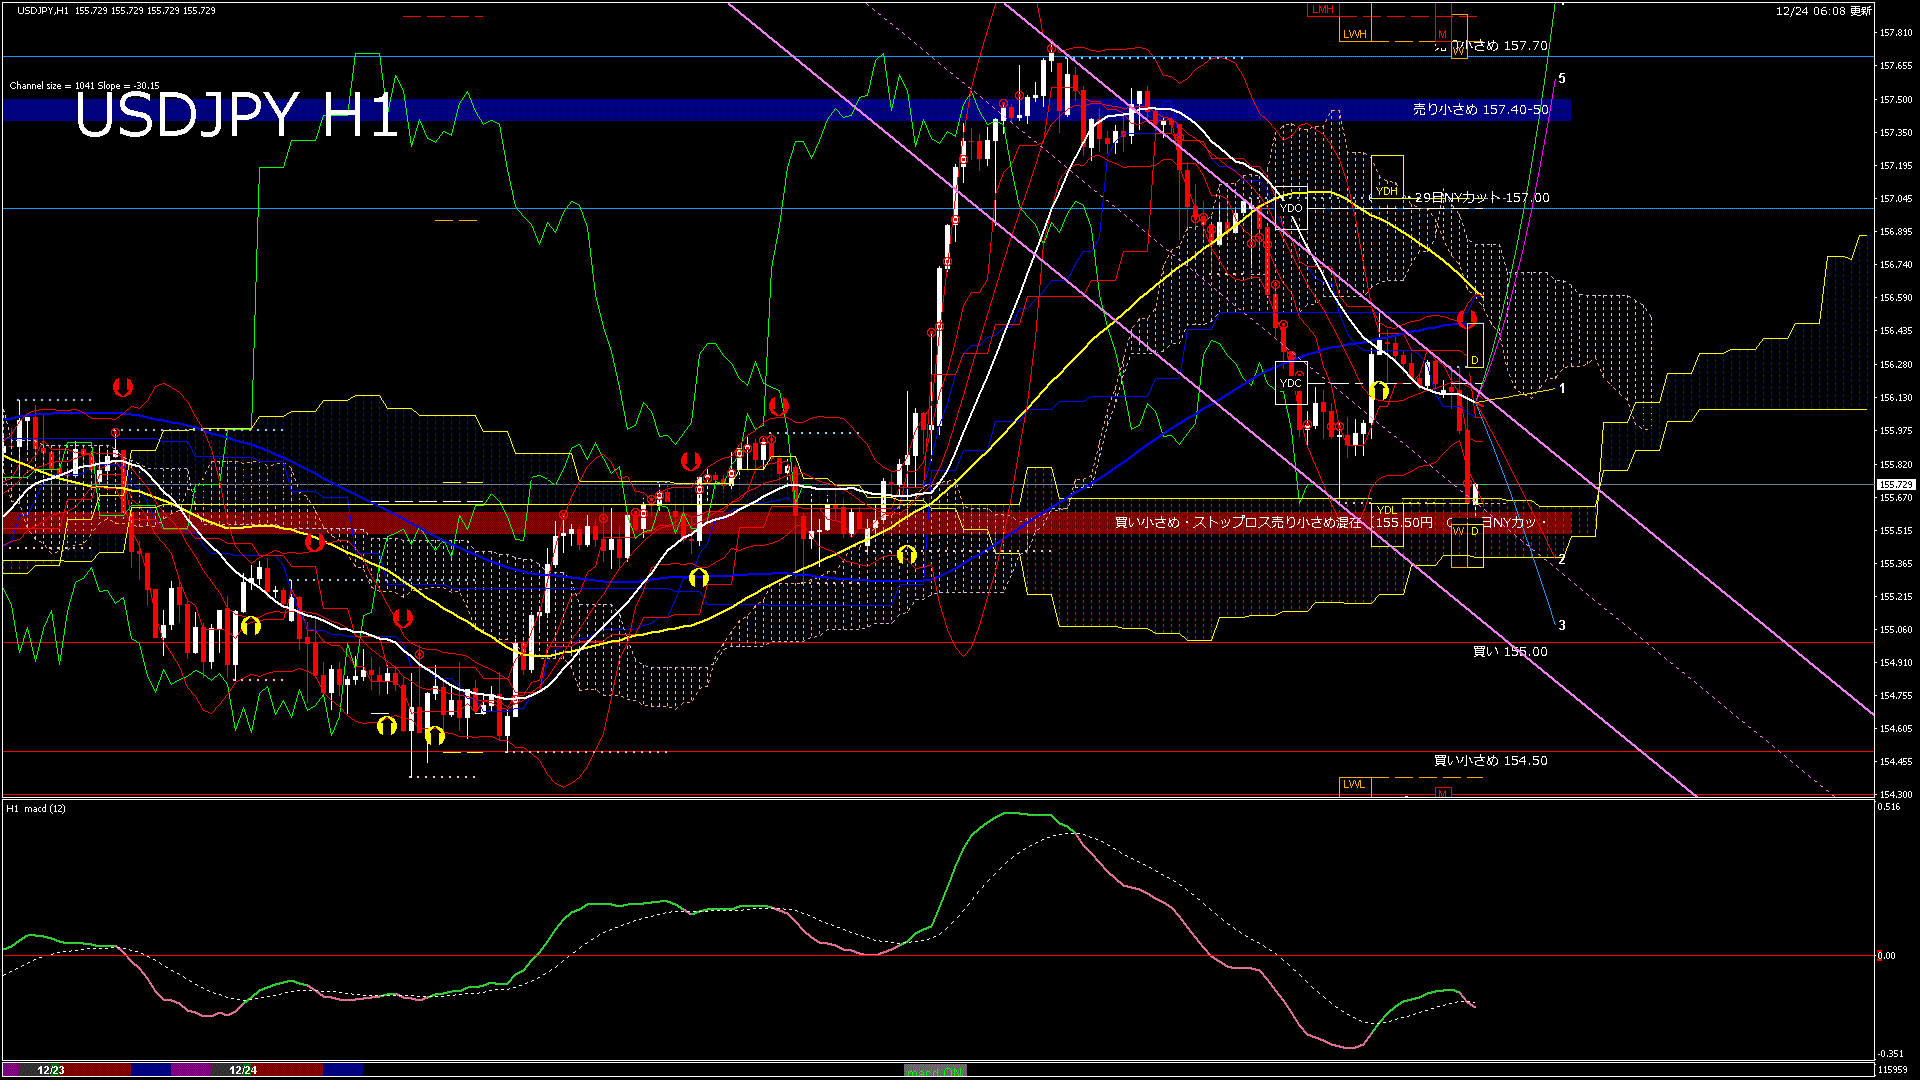This screenshot has height=1080, width=1920.
Task: Click the 買い小さめ 154.50 level label
Action: pos(1490,761)
